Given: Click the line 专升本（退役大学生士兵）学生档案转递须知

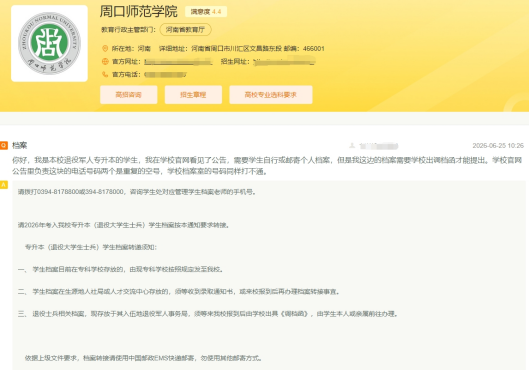Looking at the screenshot, I should [x=91, y=247].
